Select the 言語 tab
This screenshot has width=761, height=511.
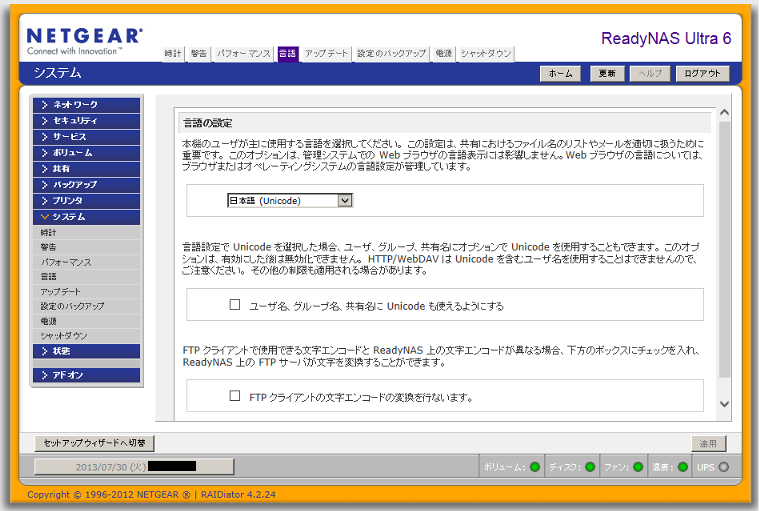tap(287, 54)
